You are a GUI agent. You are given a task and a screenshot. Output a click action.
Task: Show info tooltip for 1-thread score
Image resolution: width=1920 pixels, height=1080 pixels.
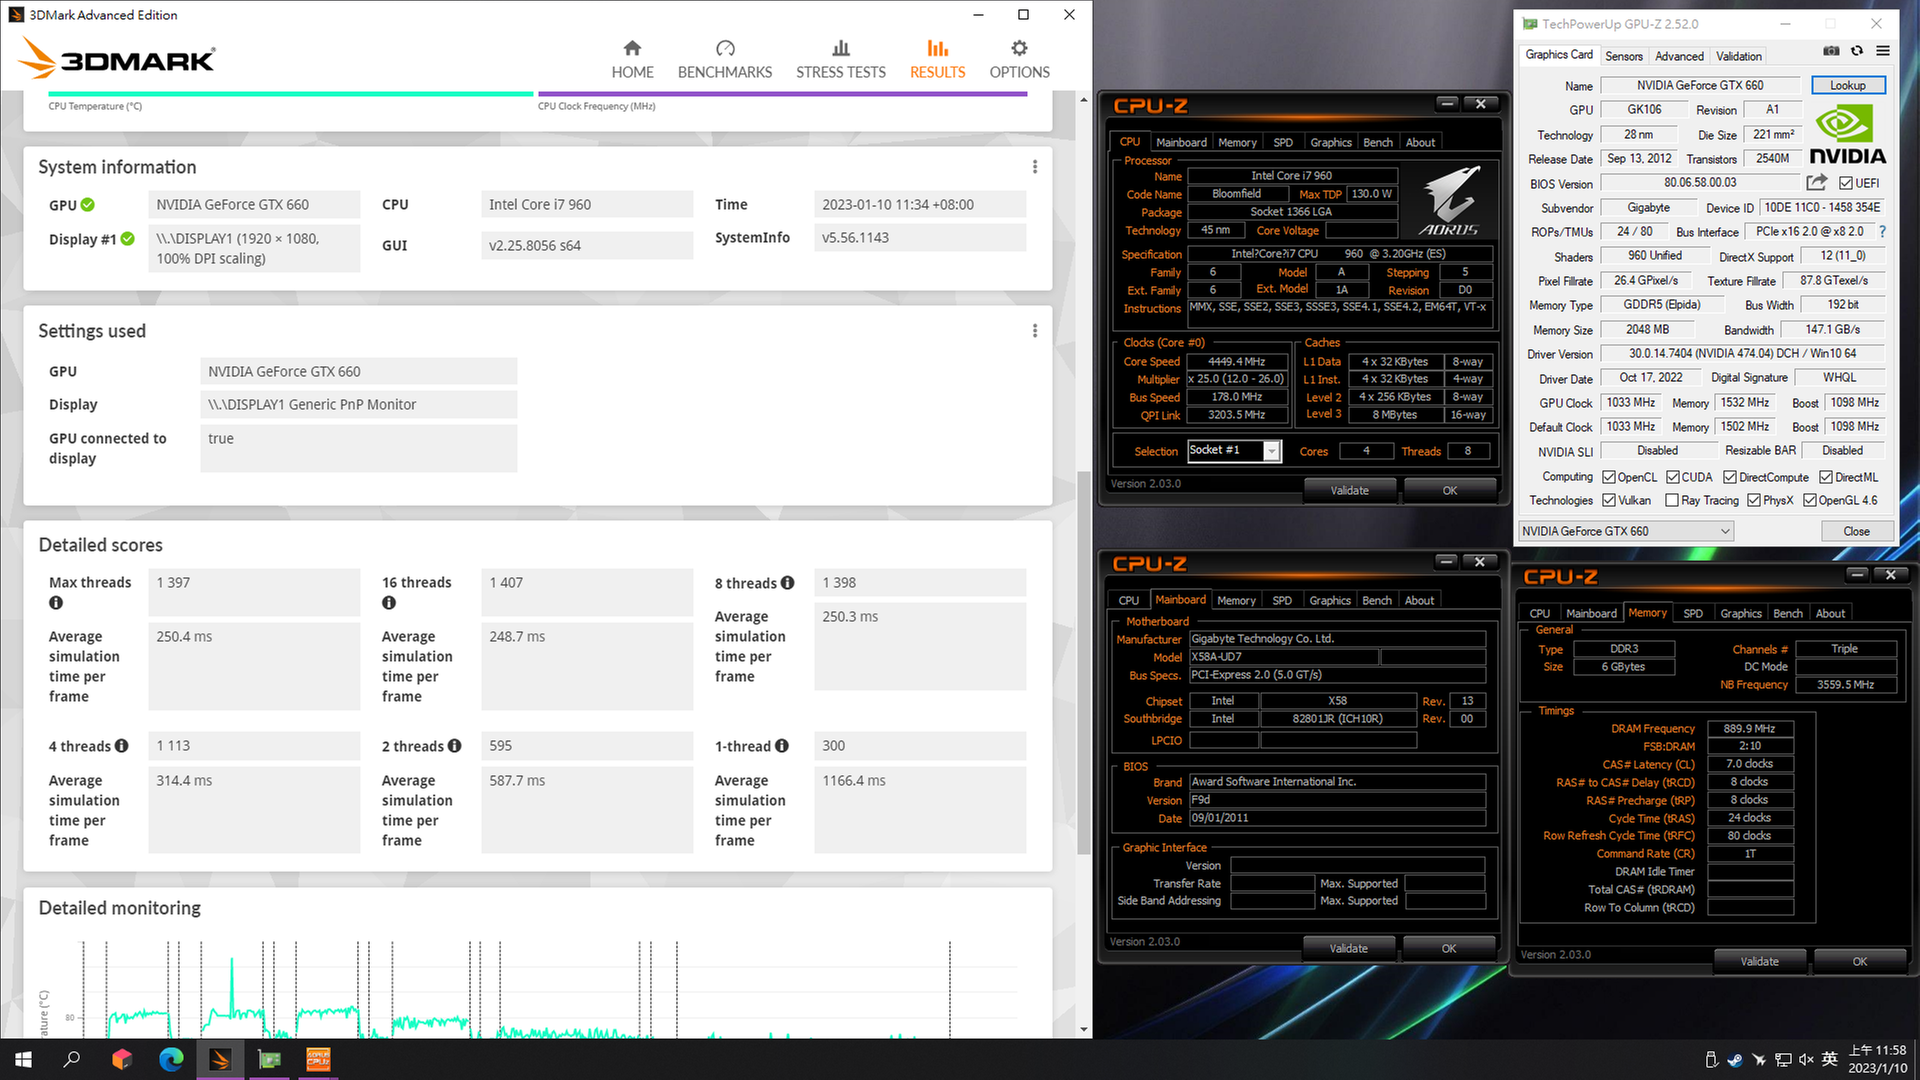coord(782,746)
